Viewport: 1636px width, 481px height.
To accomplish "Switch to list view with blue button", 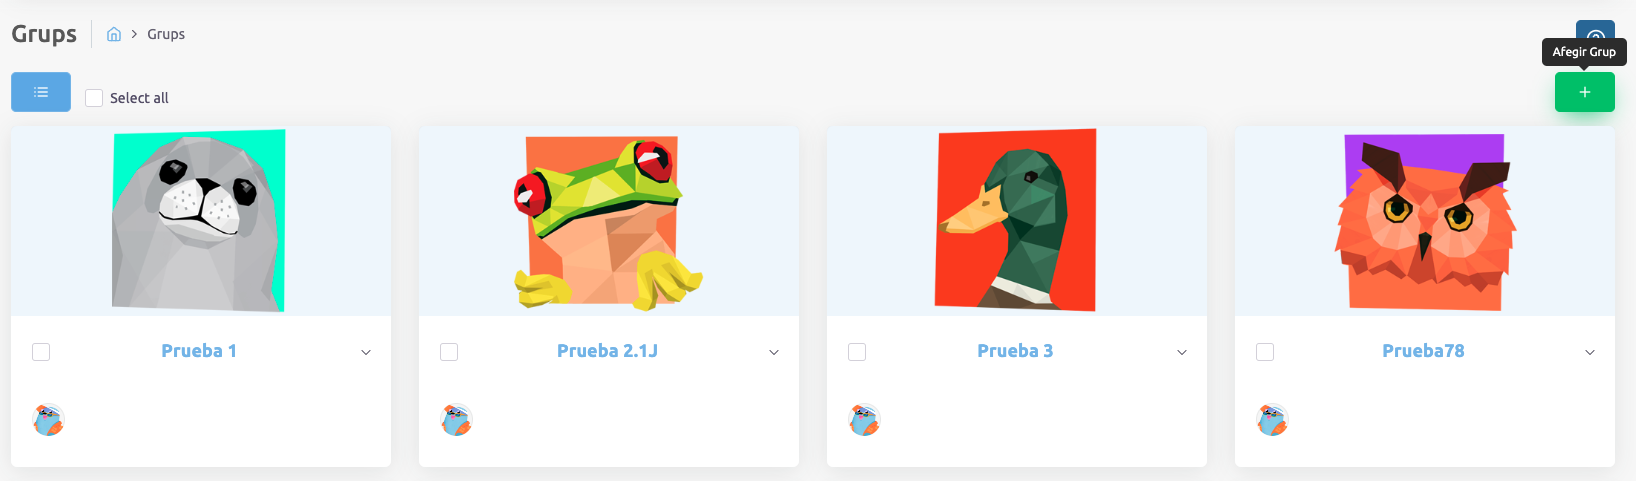I will coord(41,92).
